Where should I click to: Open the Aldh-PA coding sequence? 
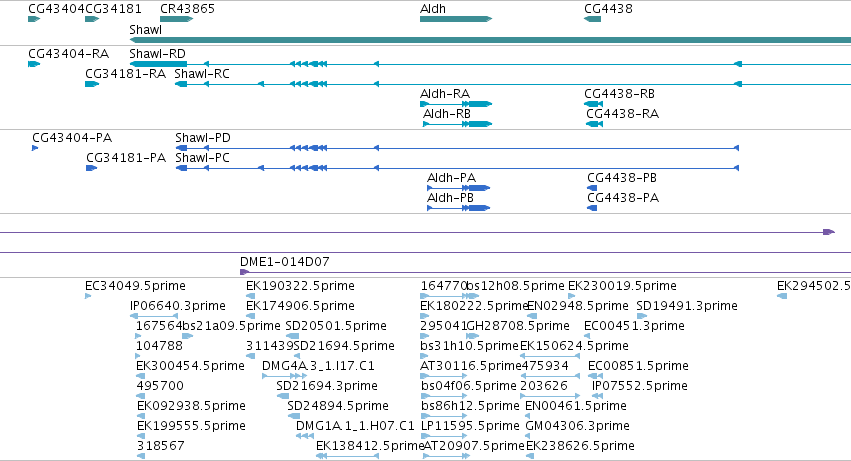[x=458, y=188]
